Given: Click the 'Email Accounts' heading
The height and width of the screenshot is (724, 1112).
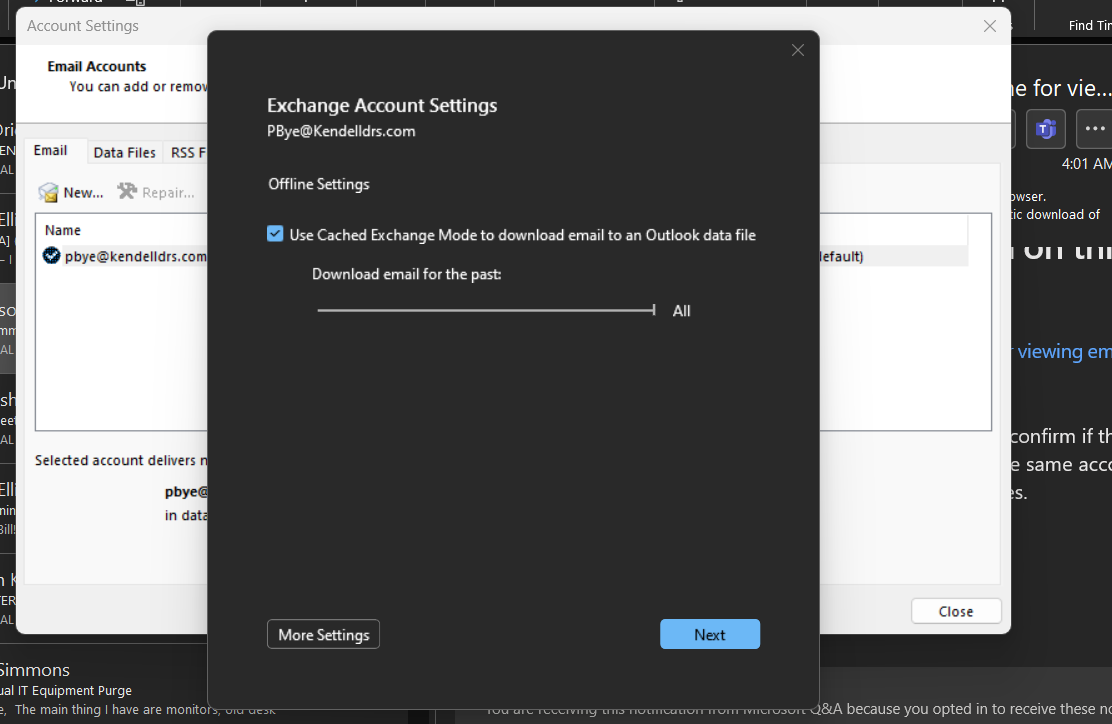Looking at the screenshot, I should (96, 67).
